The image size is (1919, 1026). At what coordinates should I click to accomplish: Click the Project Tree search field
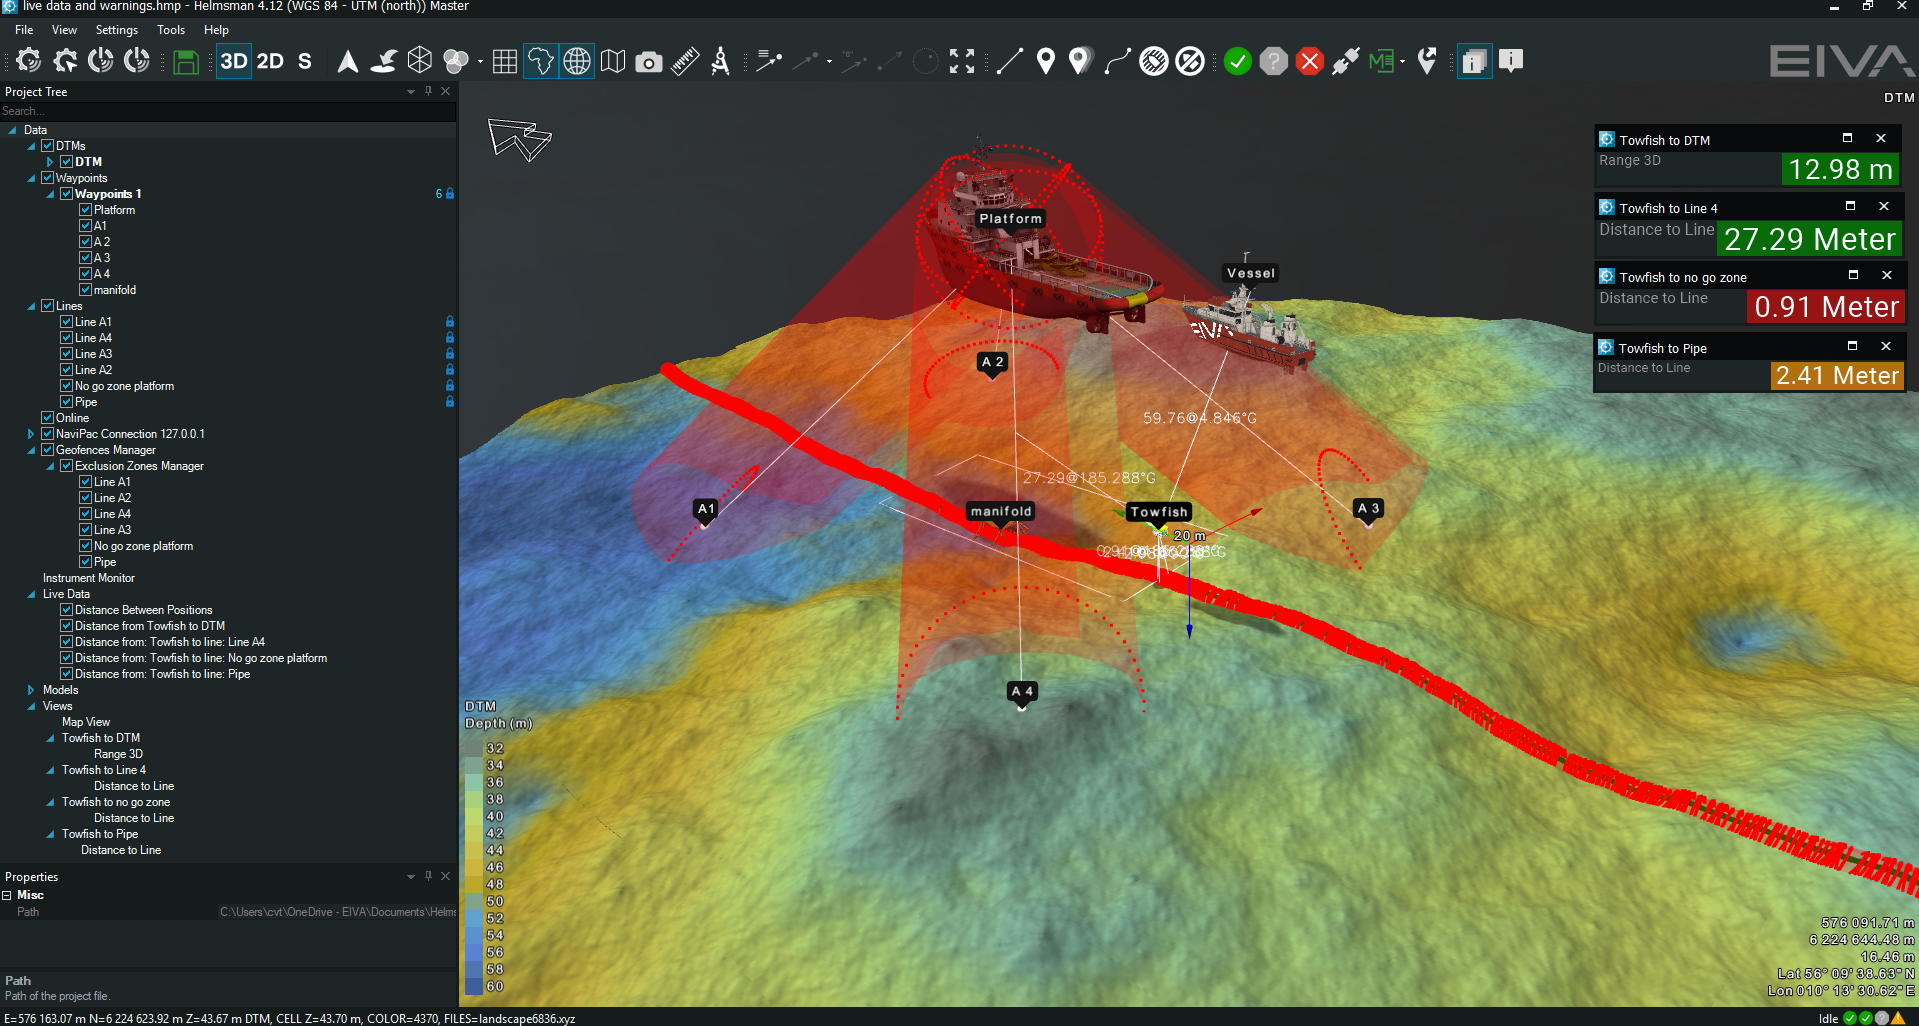coord(228,111)
